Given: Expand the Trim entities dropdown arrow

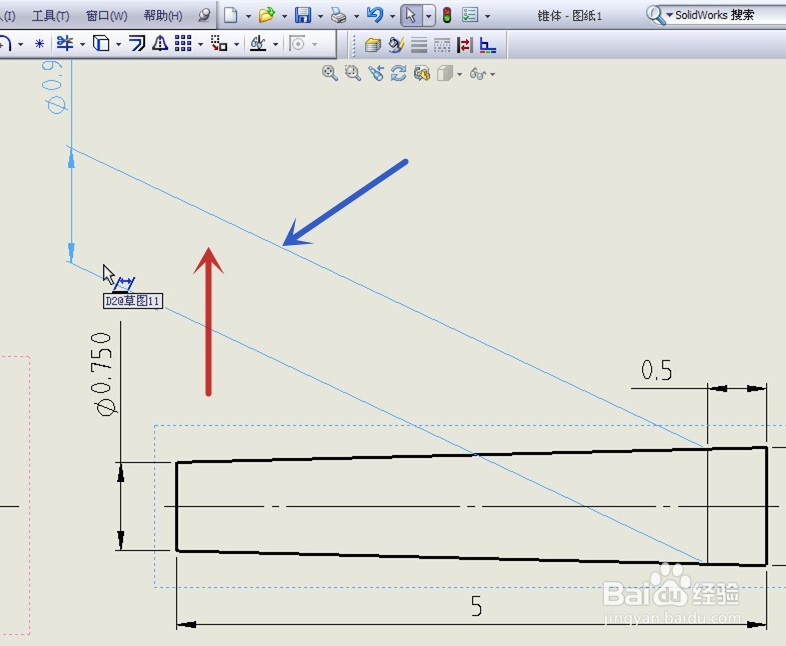Looking at the screenshot, I should [x=82, y=45].
